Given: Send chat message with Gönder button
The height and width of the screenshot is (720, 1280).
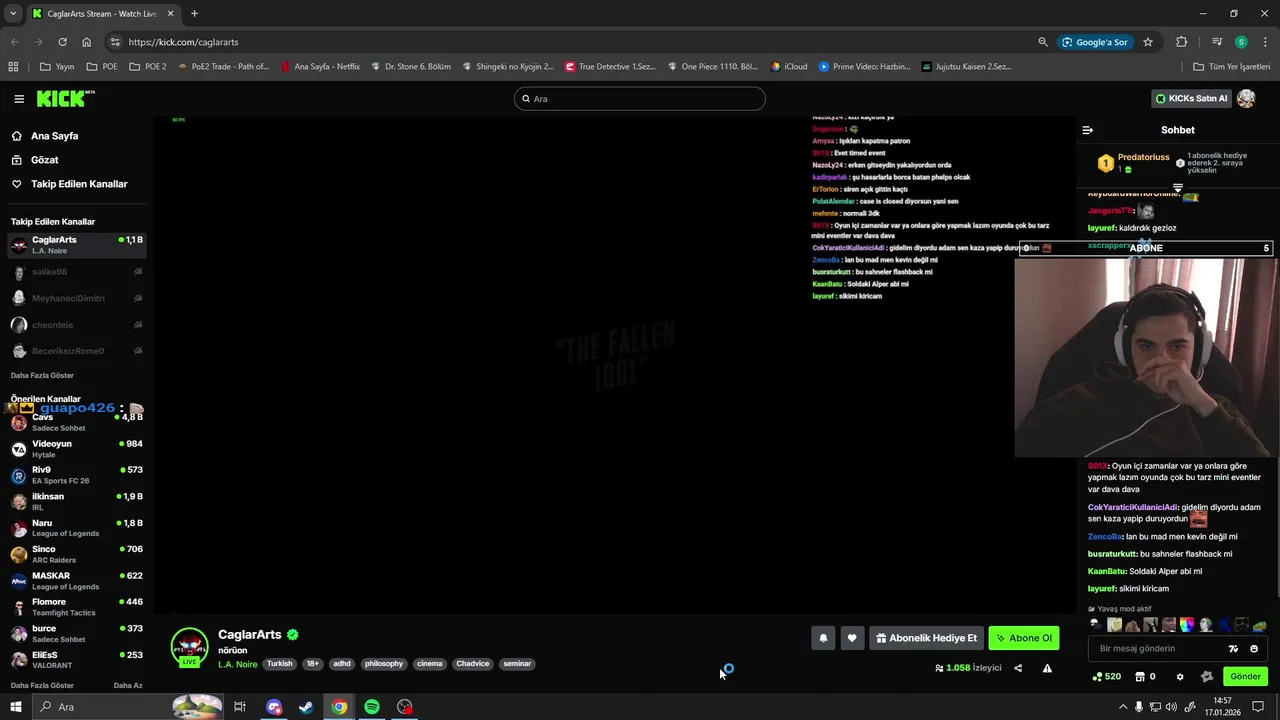Looking at the screenshot, I should (x=1245, y=676).
